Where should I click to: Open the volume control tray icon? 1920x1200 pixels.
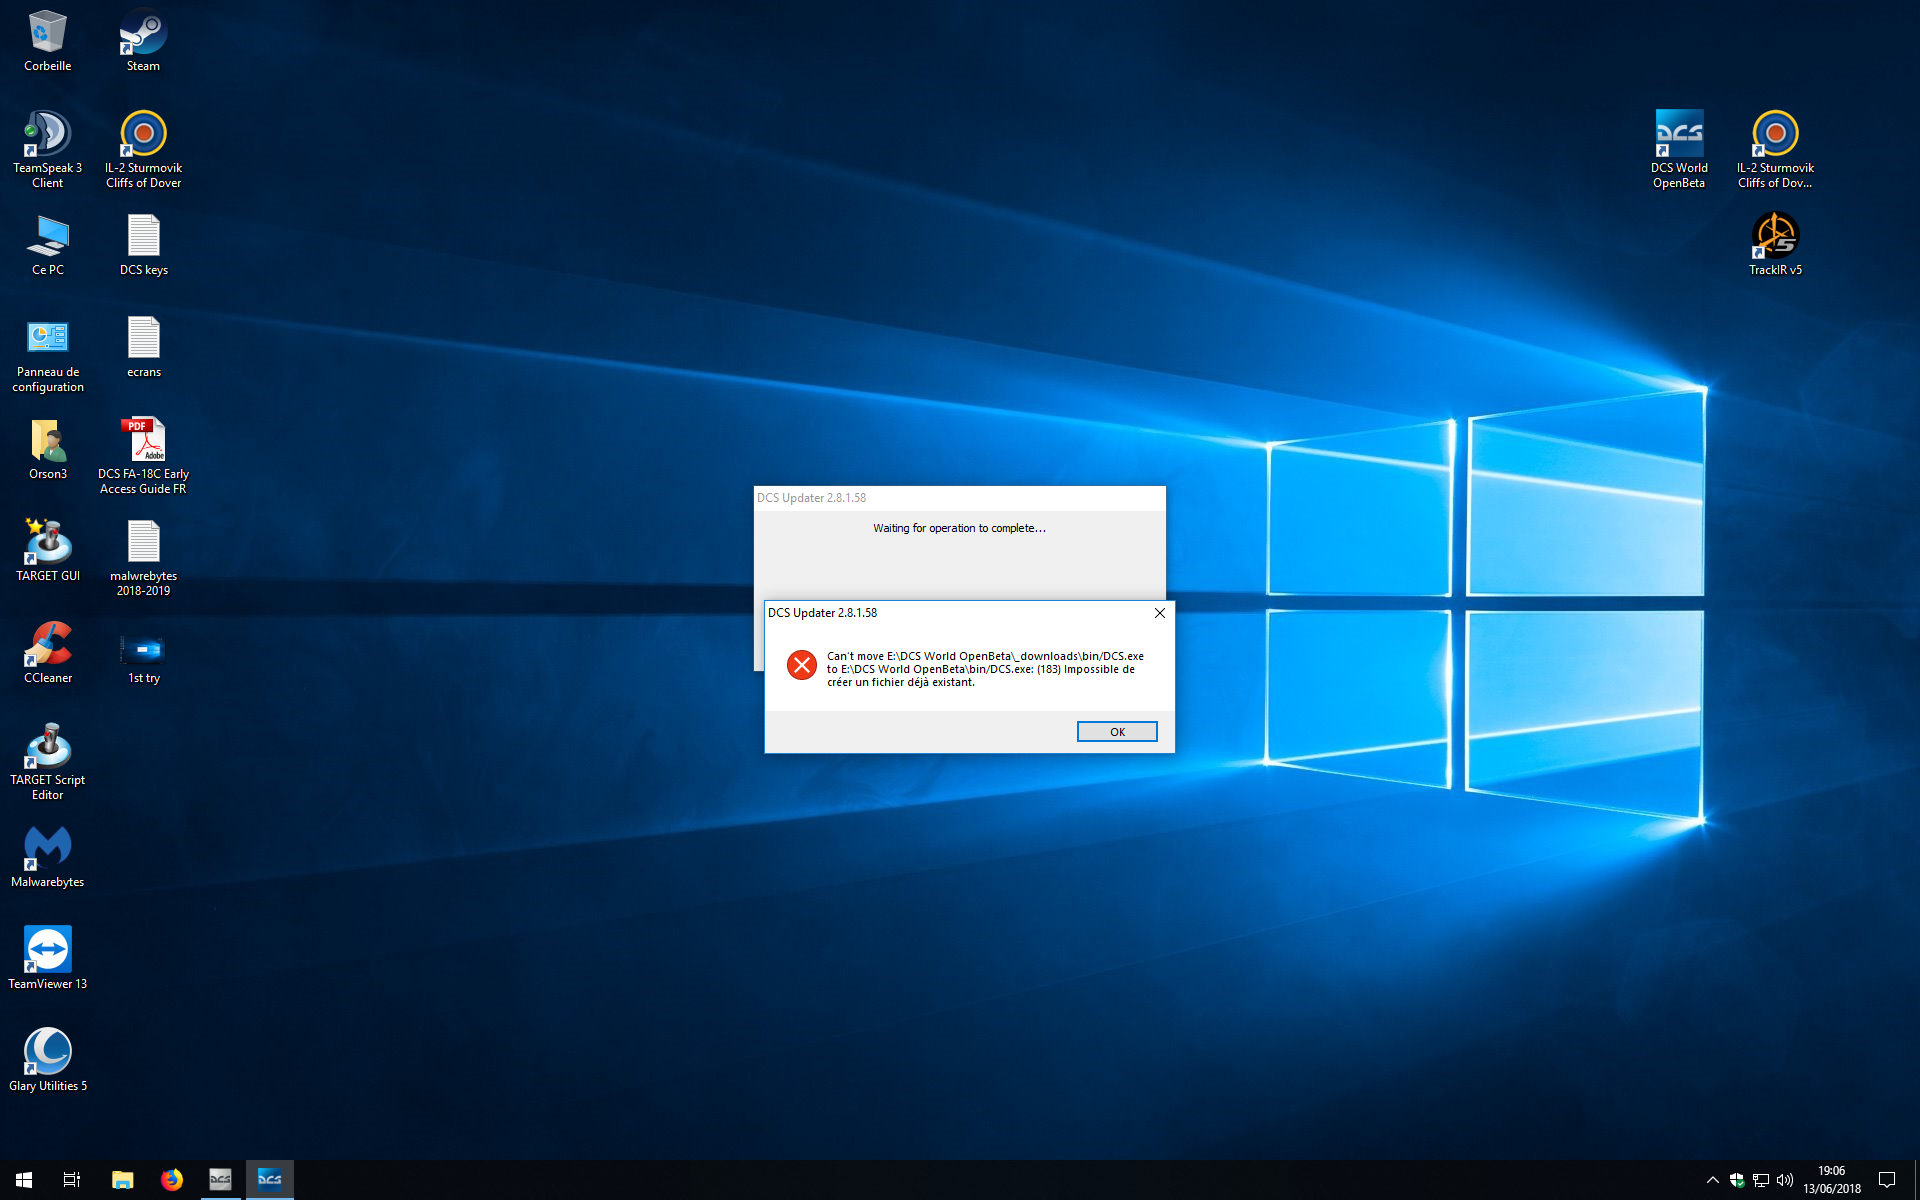(x=1785, y=1180)
